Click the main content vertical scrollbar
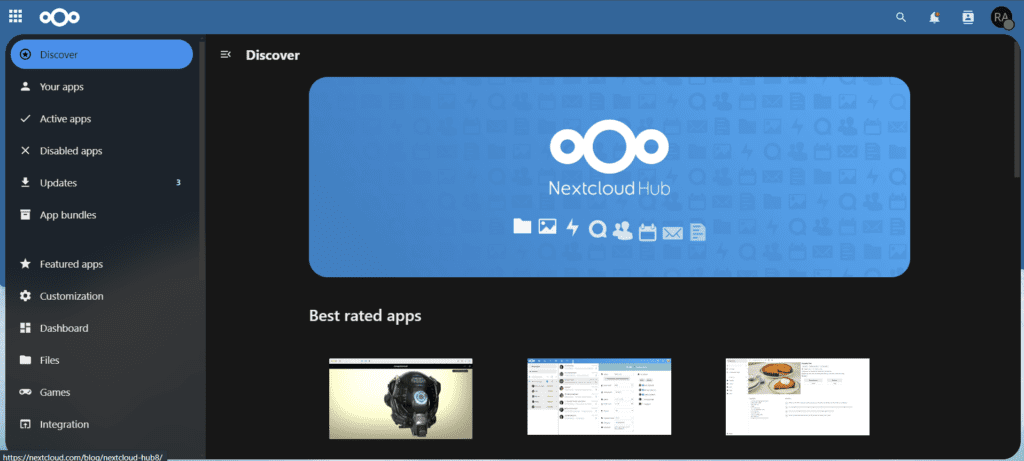Screen dimensions: 1024x461 [x=1016, y=108]
